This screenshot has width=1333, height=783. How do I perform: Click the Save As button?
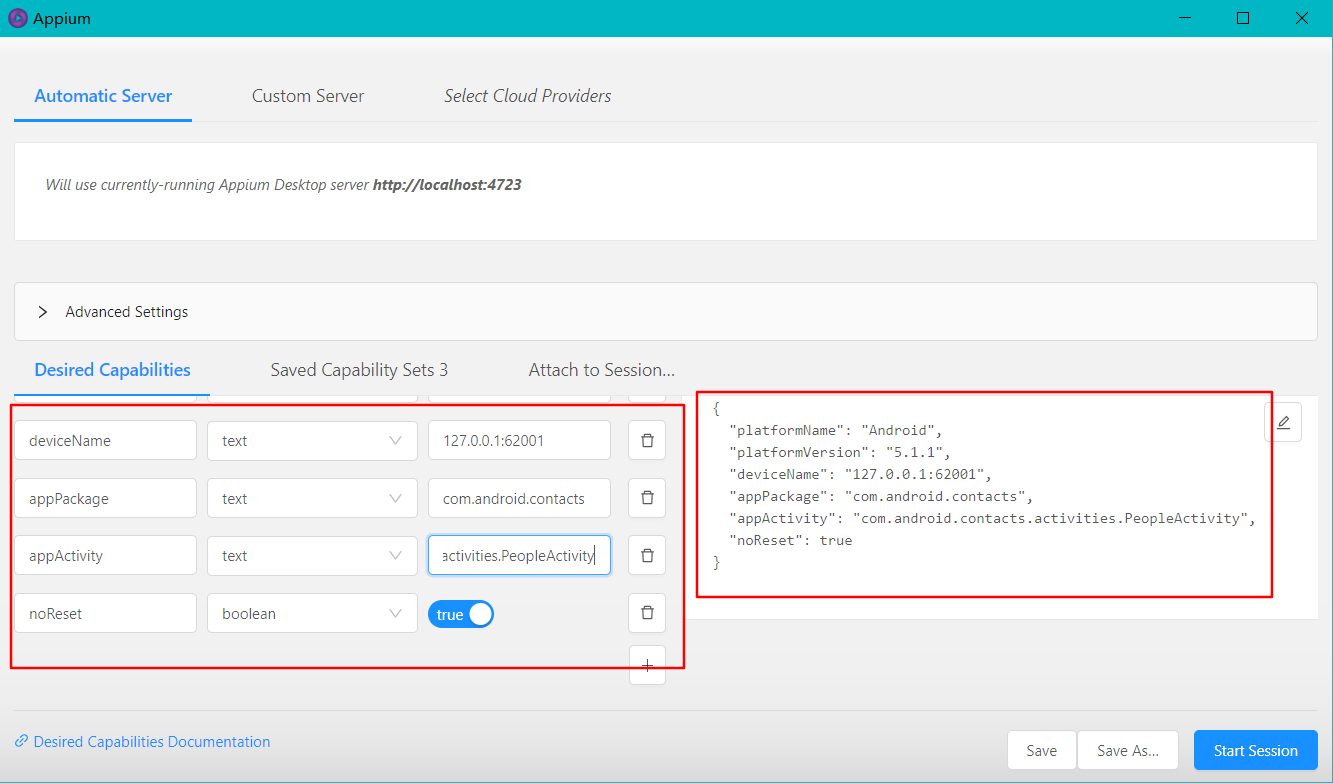coord(1127,750)
